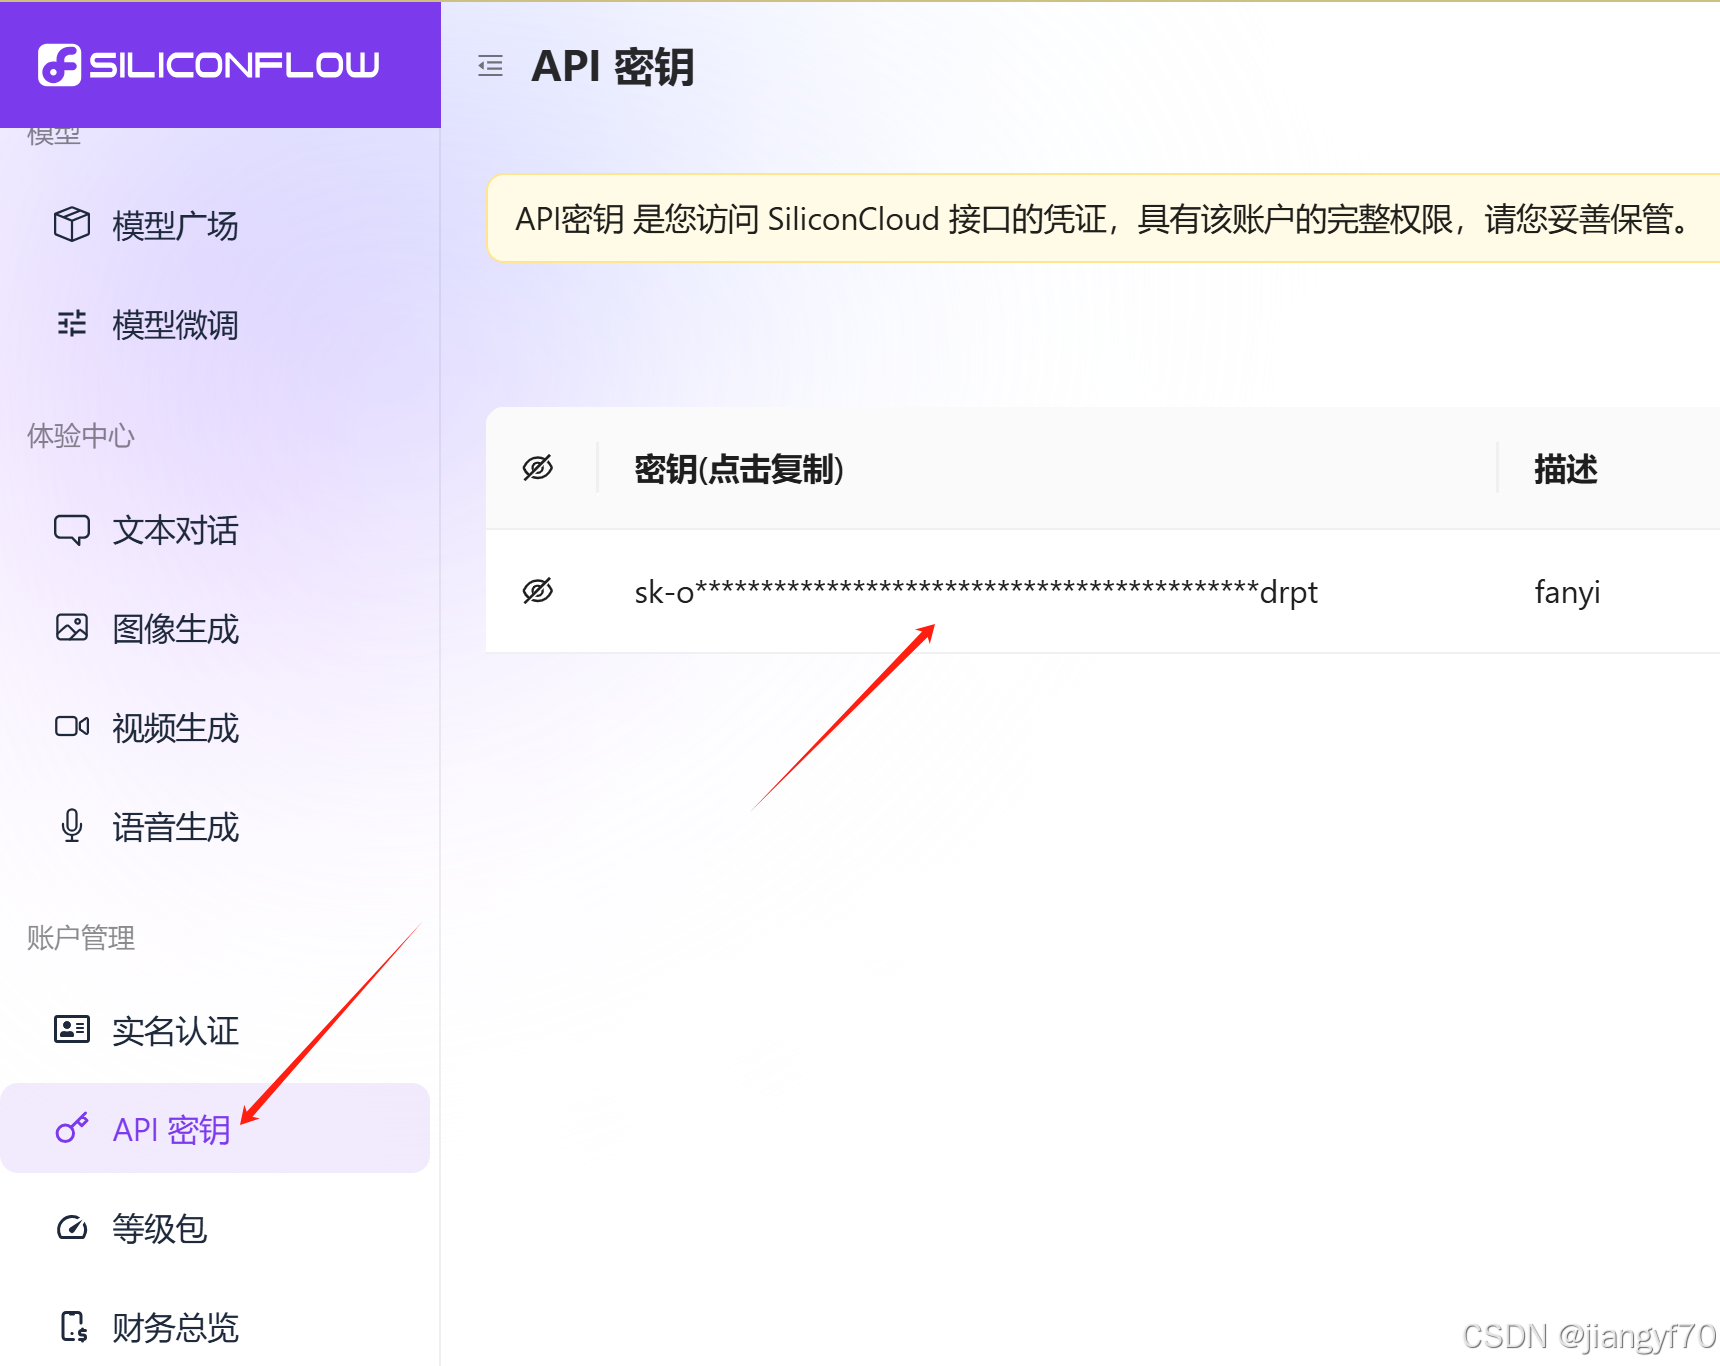
Task: Switch to the API 密钥 page
Action: 170,1128
